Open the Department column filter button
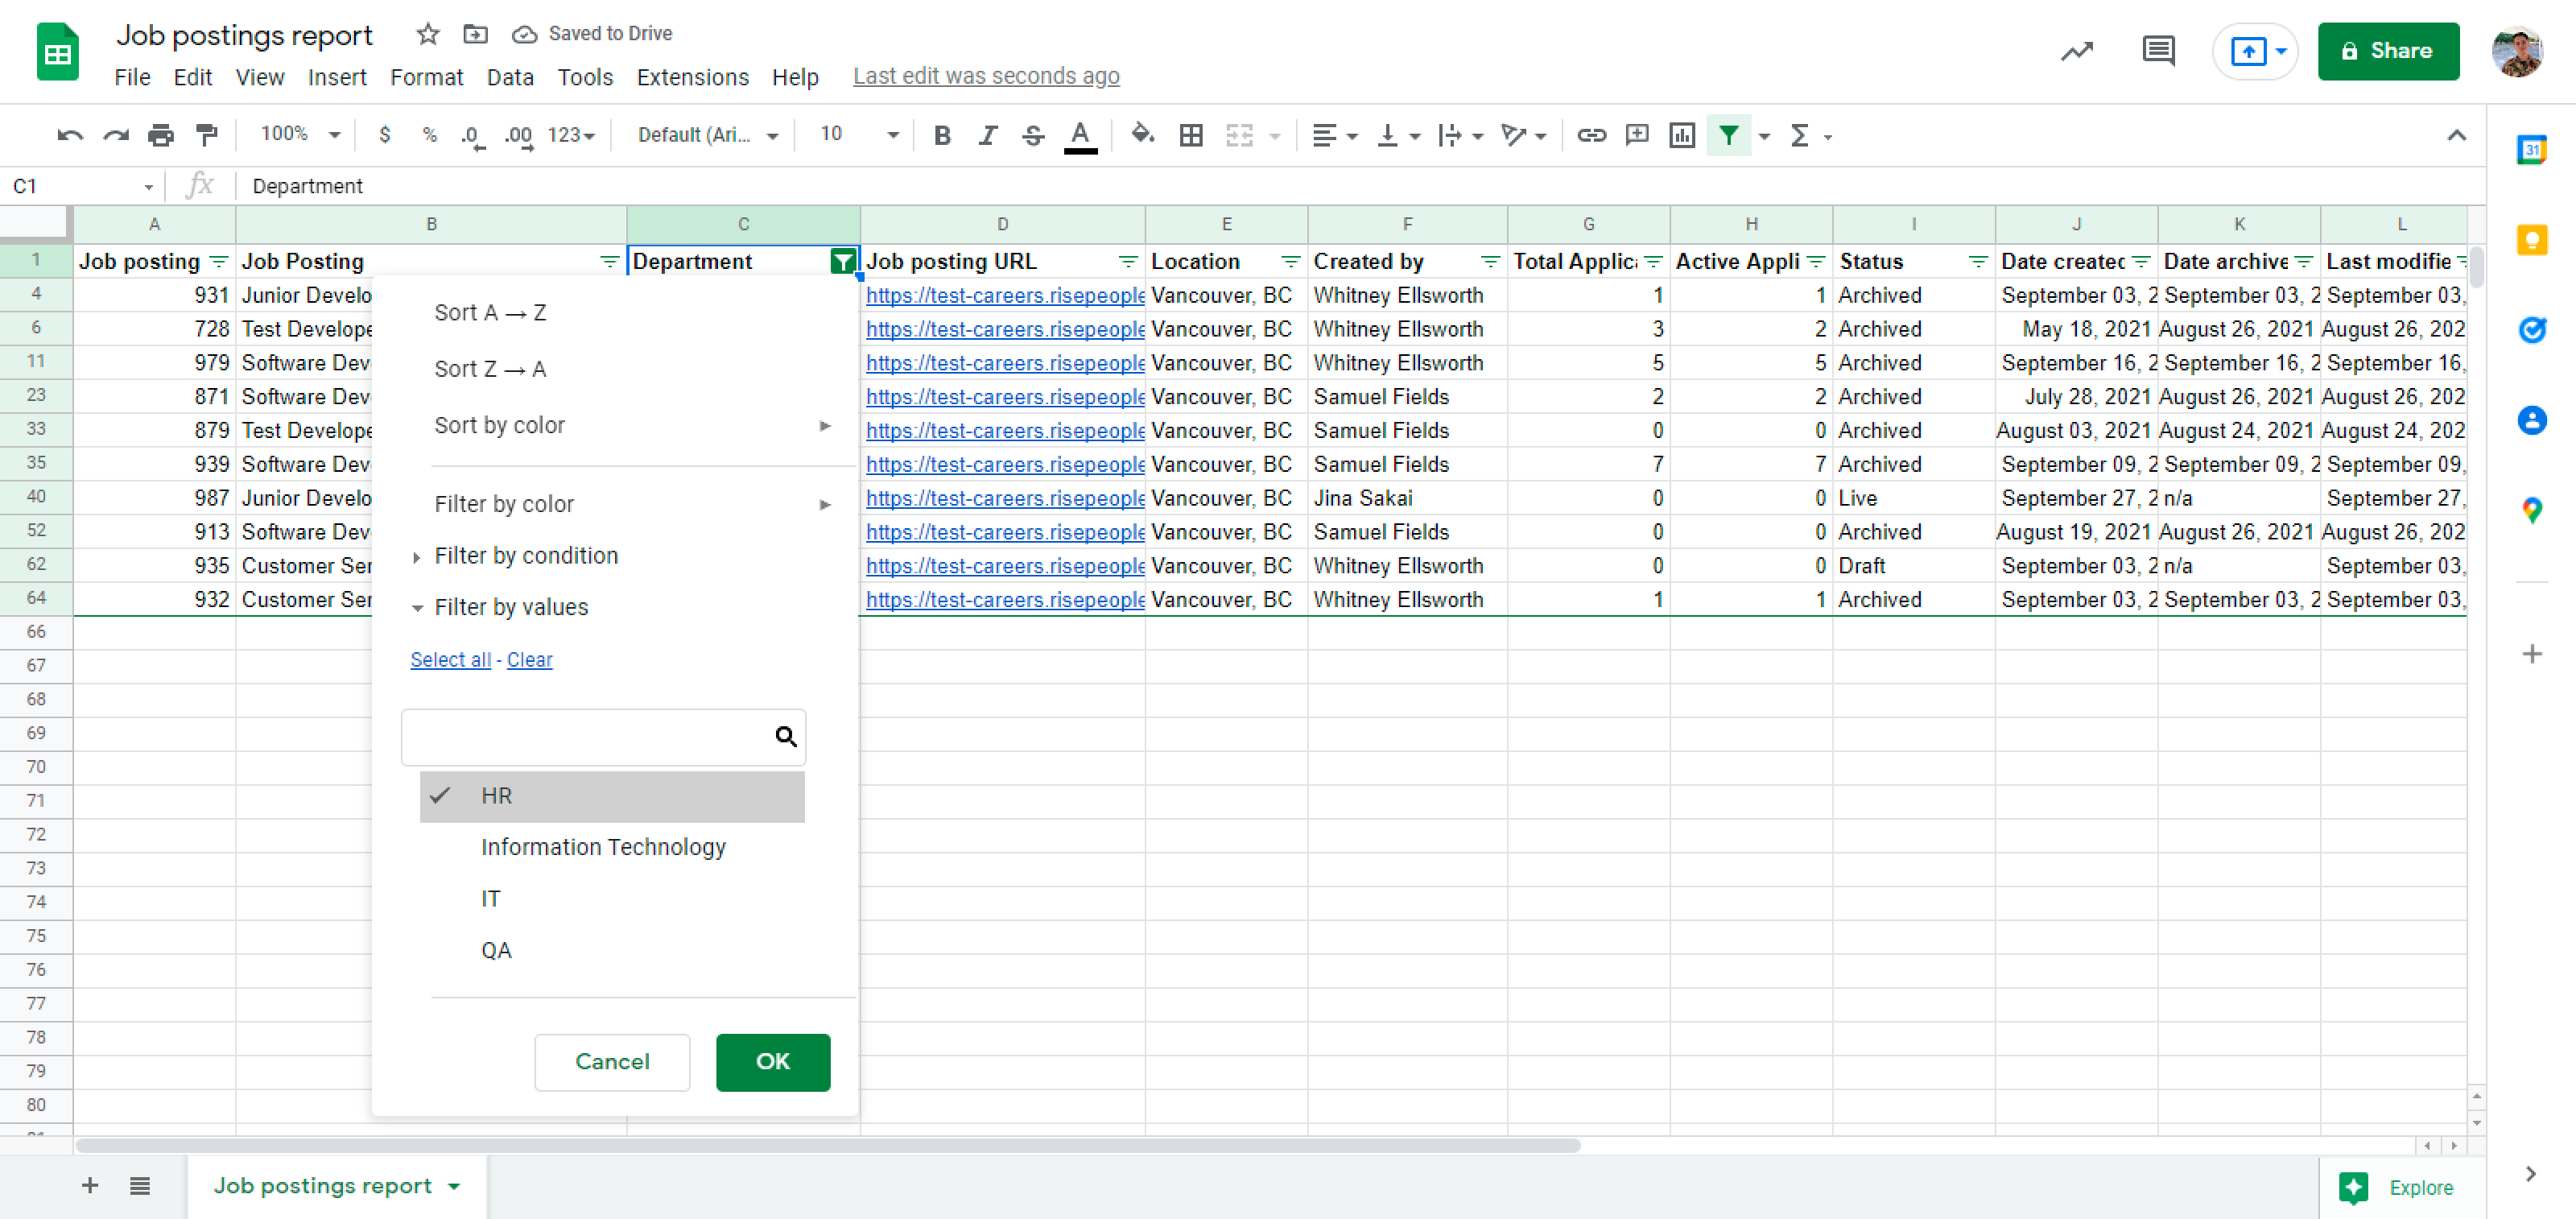 (x=843, y=262)
